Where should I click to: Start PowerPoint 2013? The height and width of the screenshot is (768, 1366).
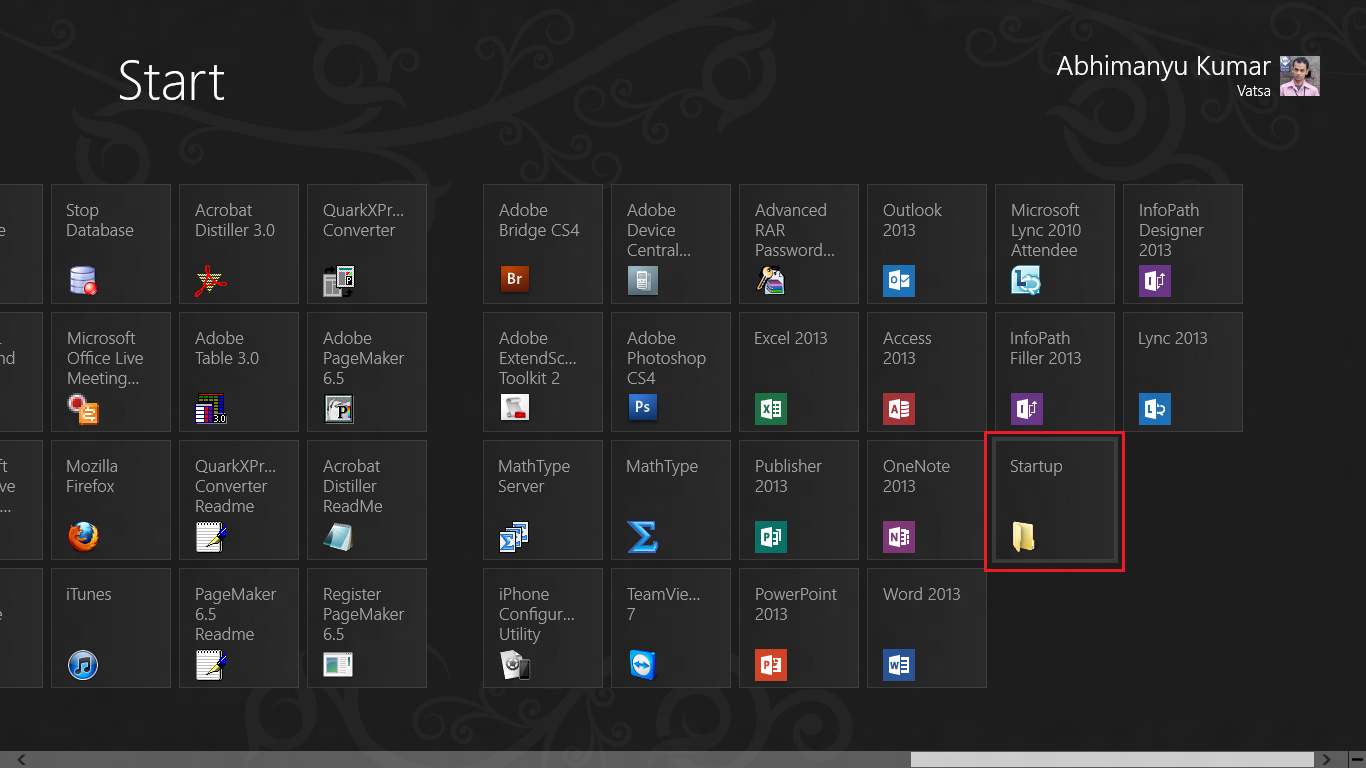(x=799, y=628)
